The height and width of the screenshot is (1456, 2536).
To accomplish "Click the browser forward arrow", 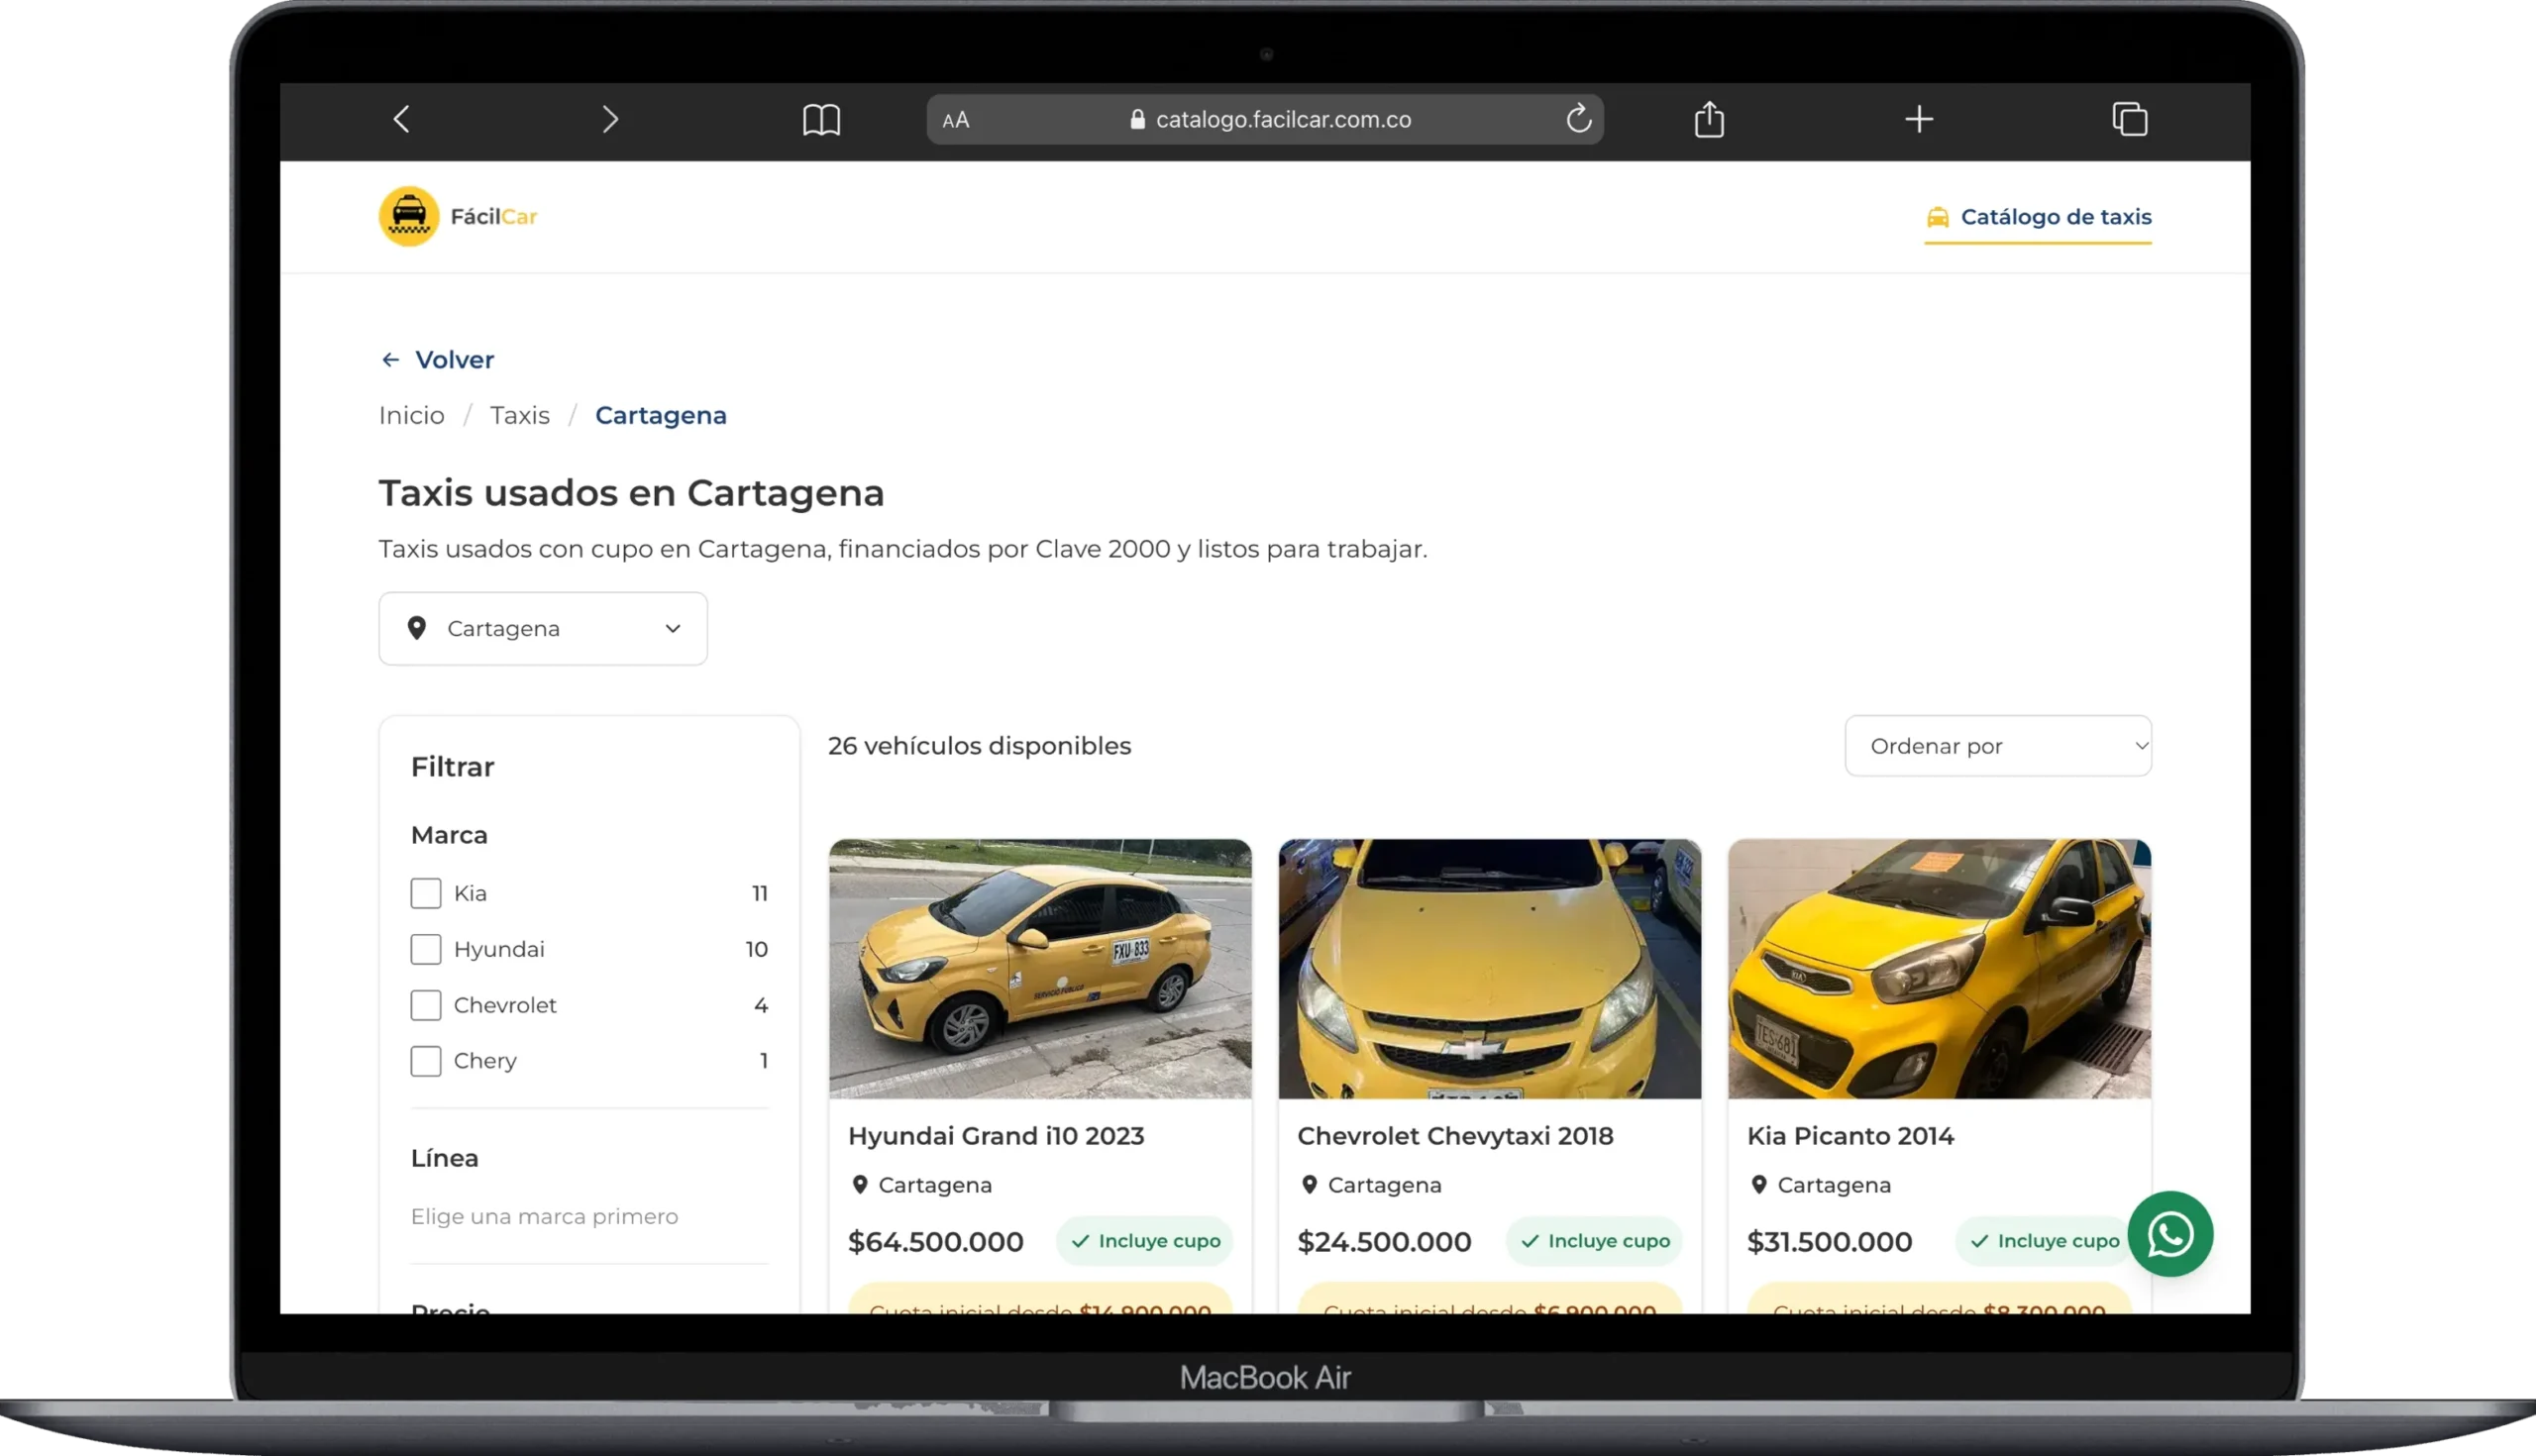I will point(610,119).
